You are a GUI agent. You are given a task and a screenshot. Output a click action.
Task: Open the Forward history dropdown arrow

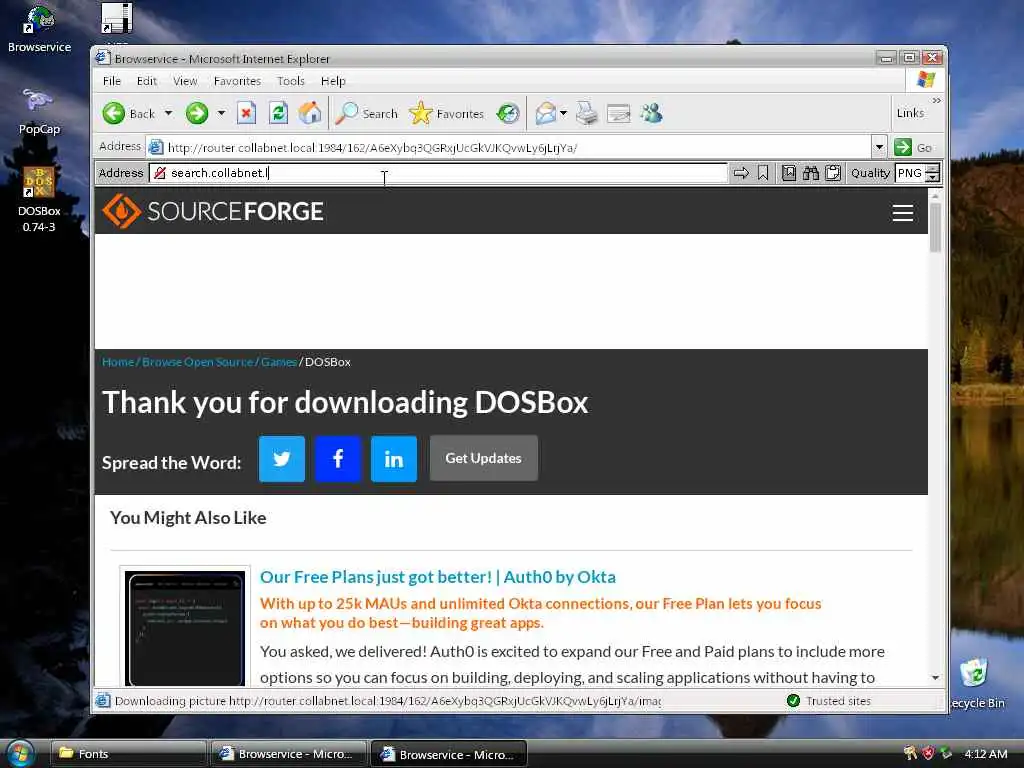(221, 114)
